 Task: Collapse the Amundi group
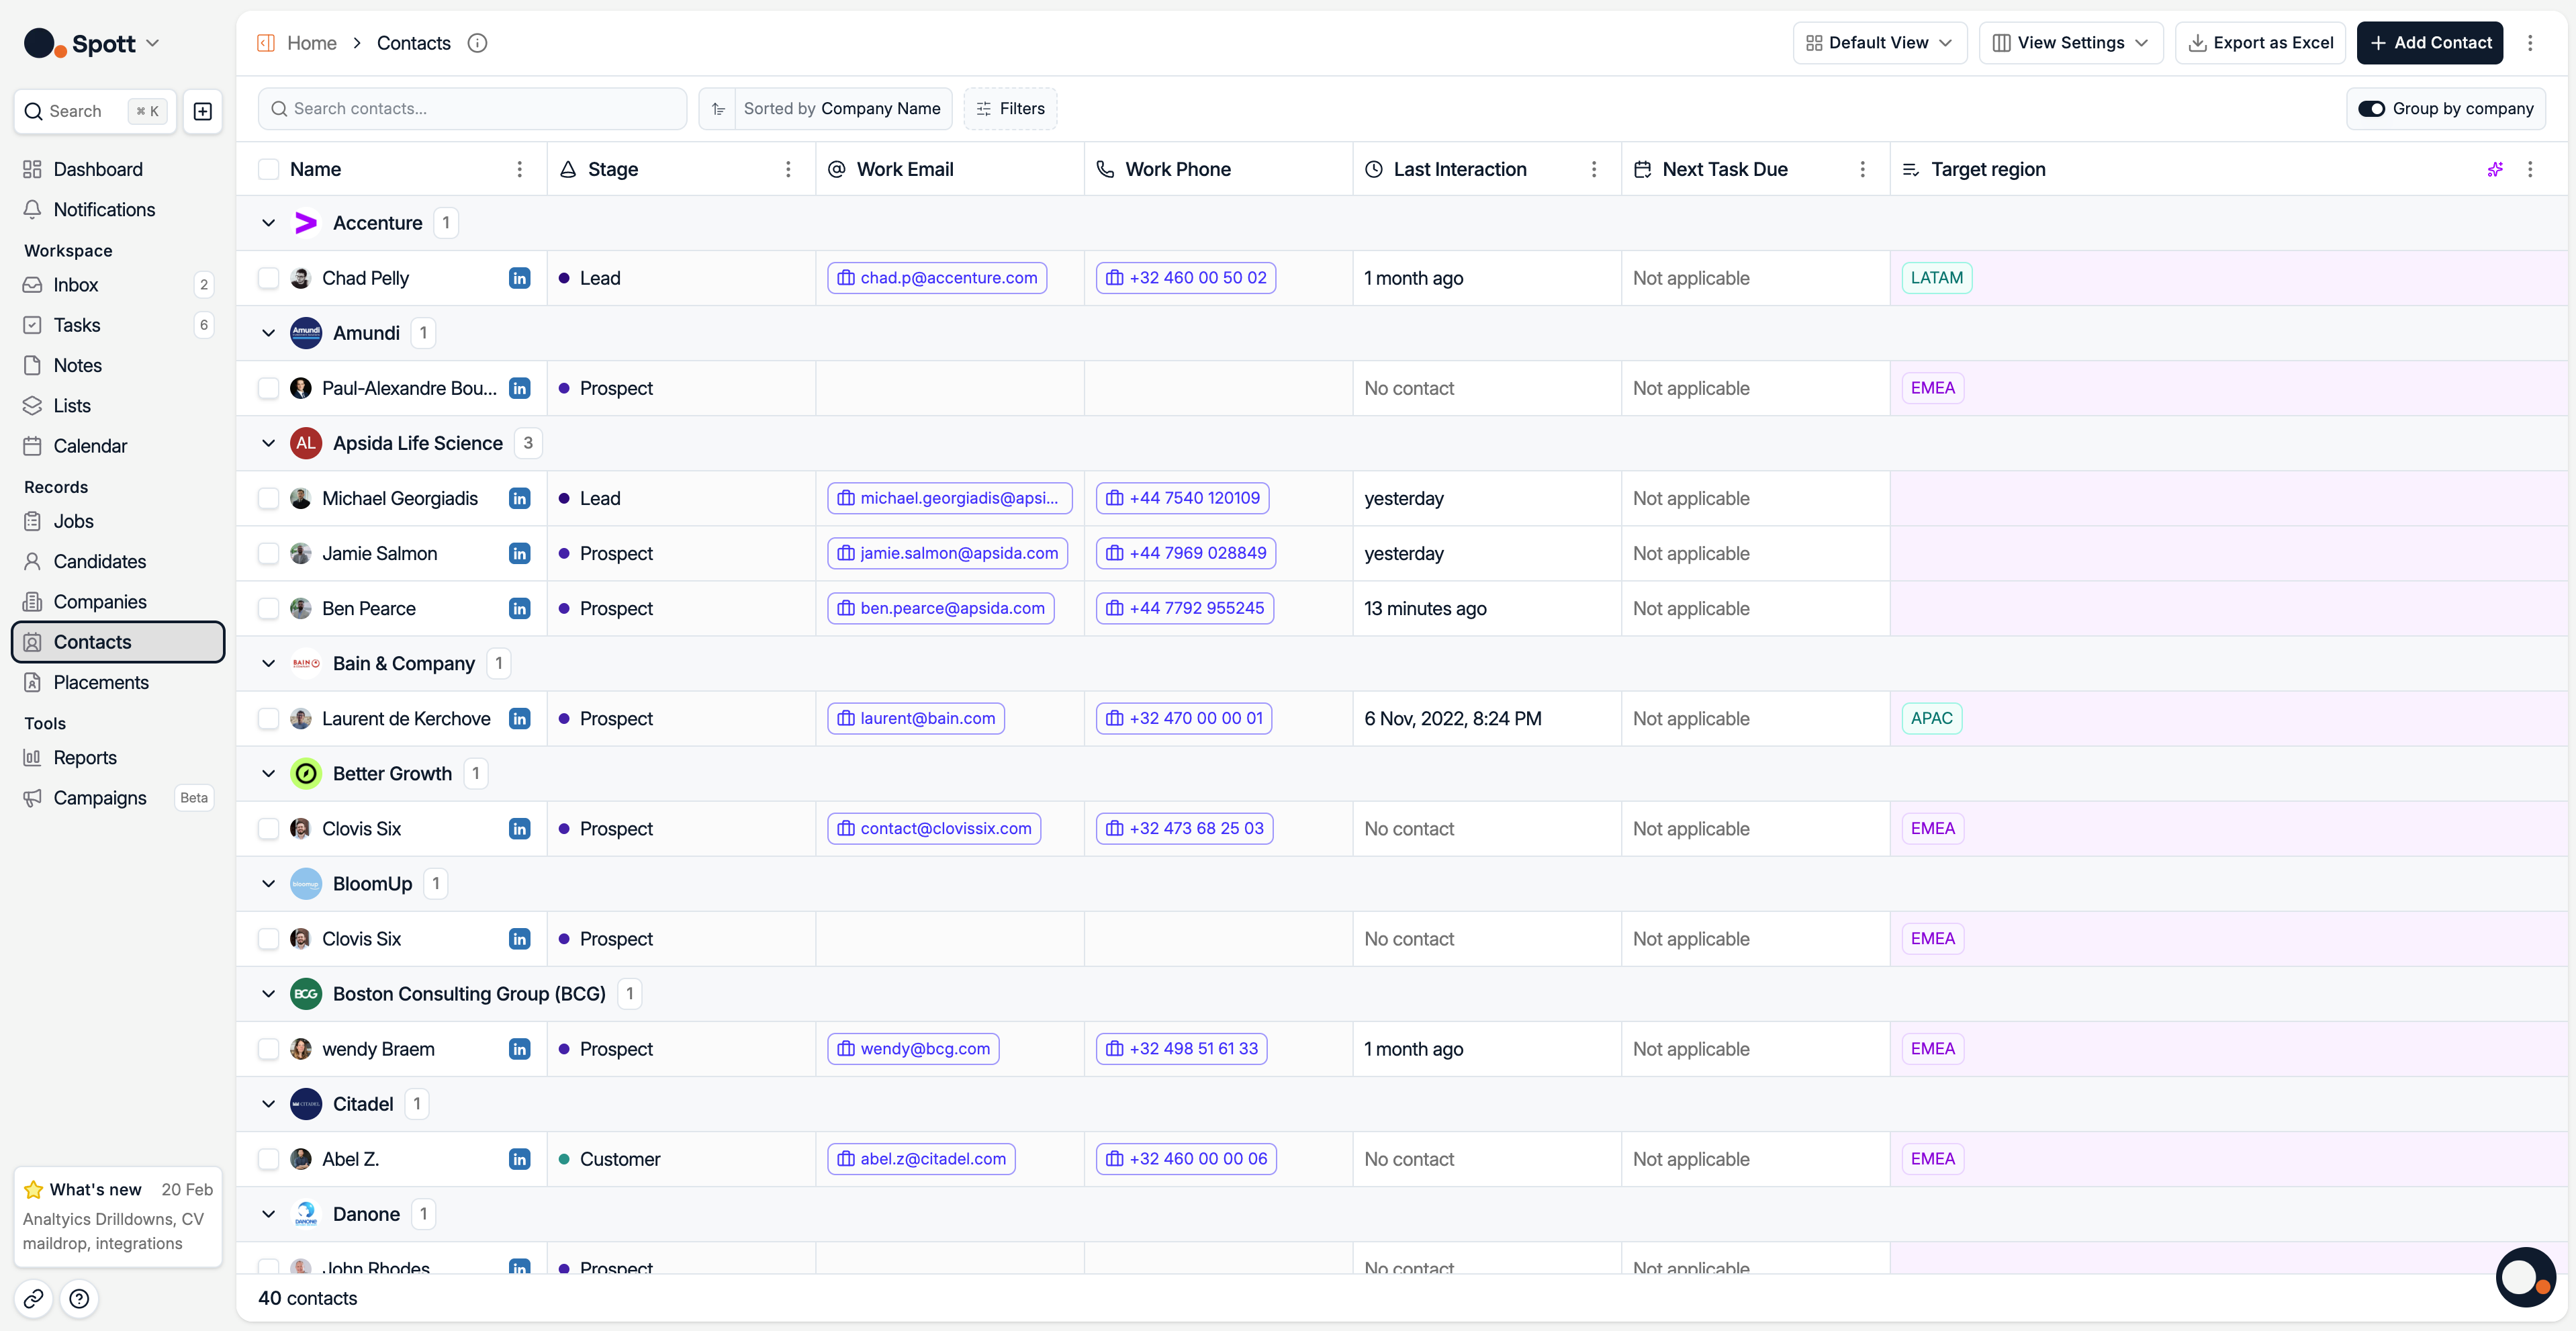[268, 333]
